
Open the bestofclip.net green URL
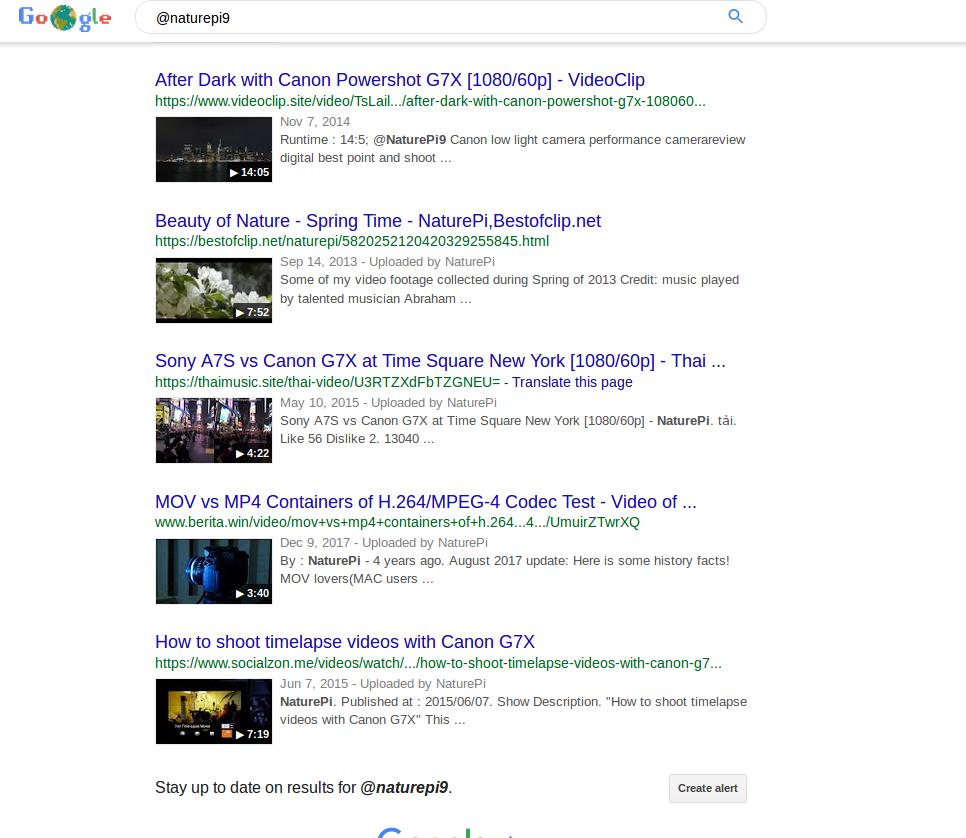(x=352, y=241)
